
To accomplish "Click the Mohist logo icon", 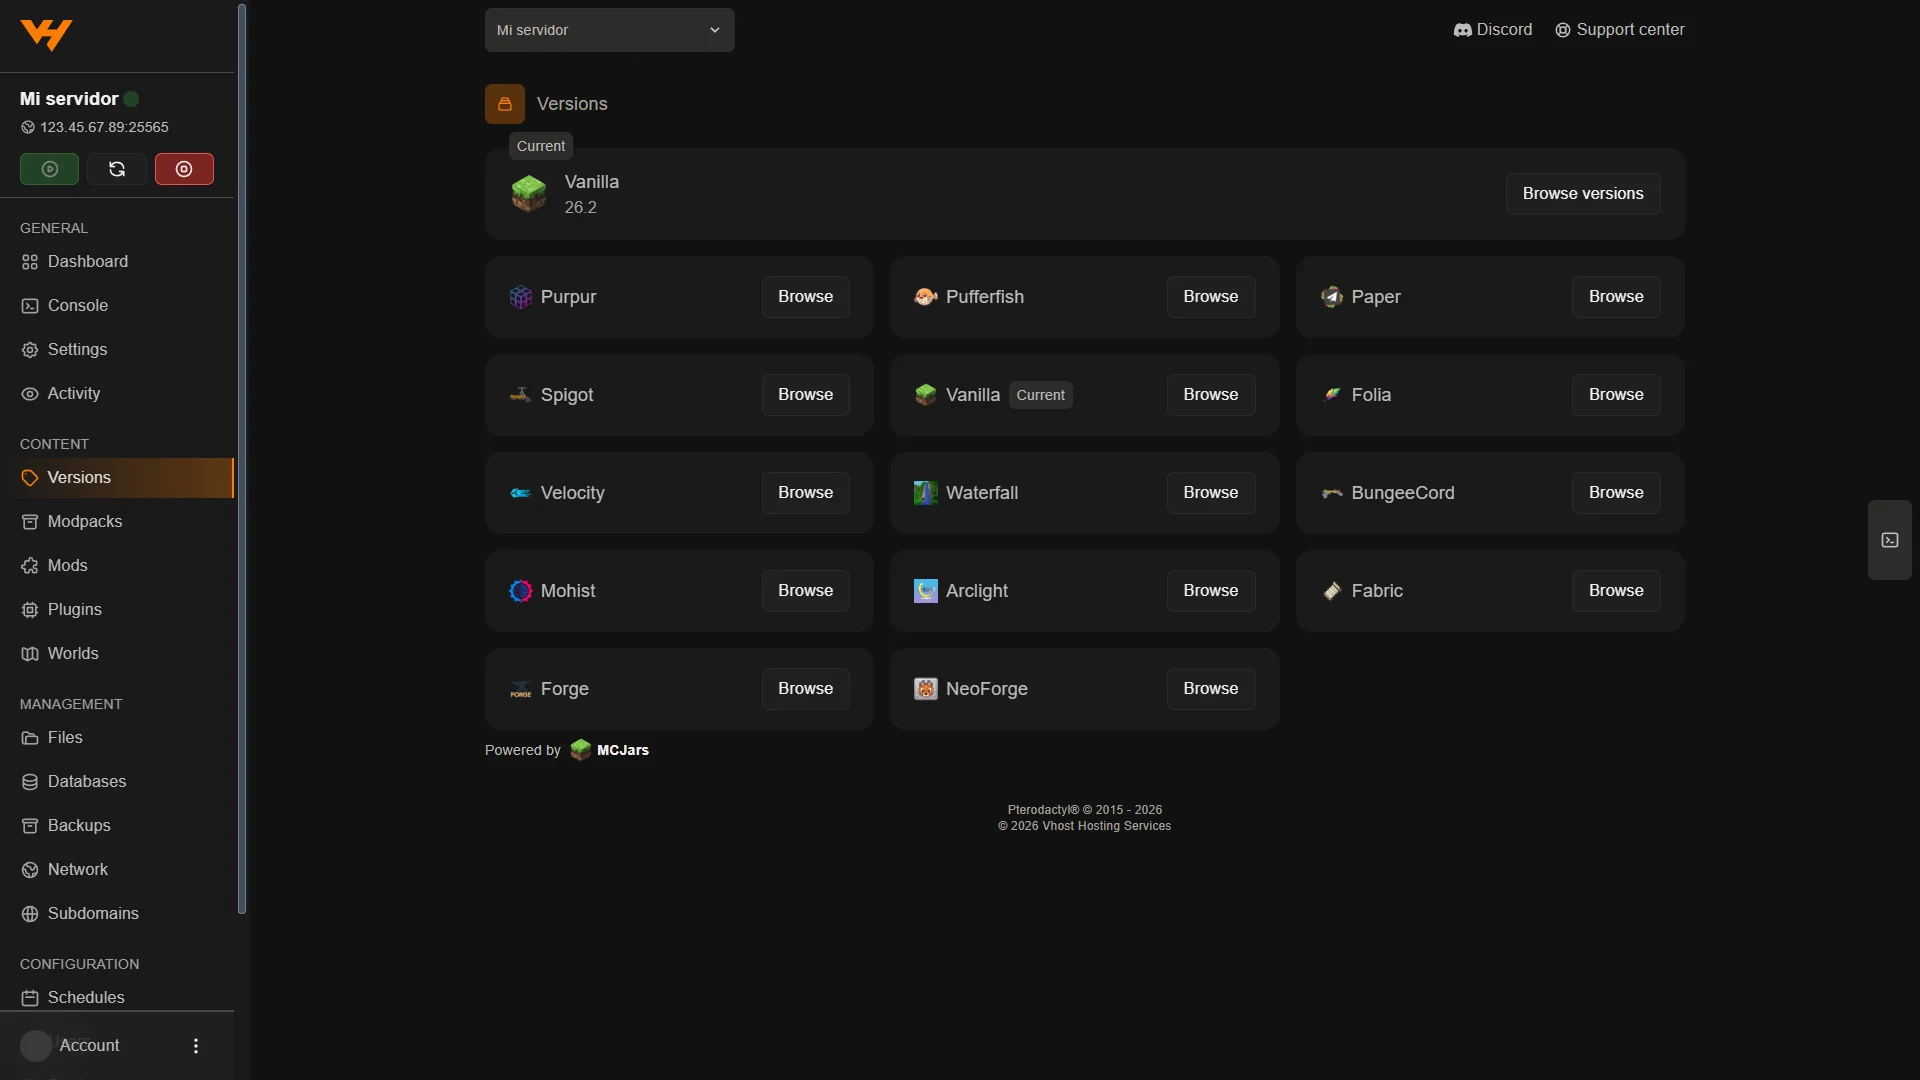I will tap(521, 591).
